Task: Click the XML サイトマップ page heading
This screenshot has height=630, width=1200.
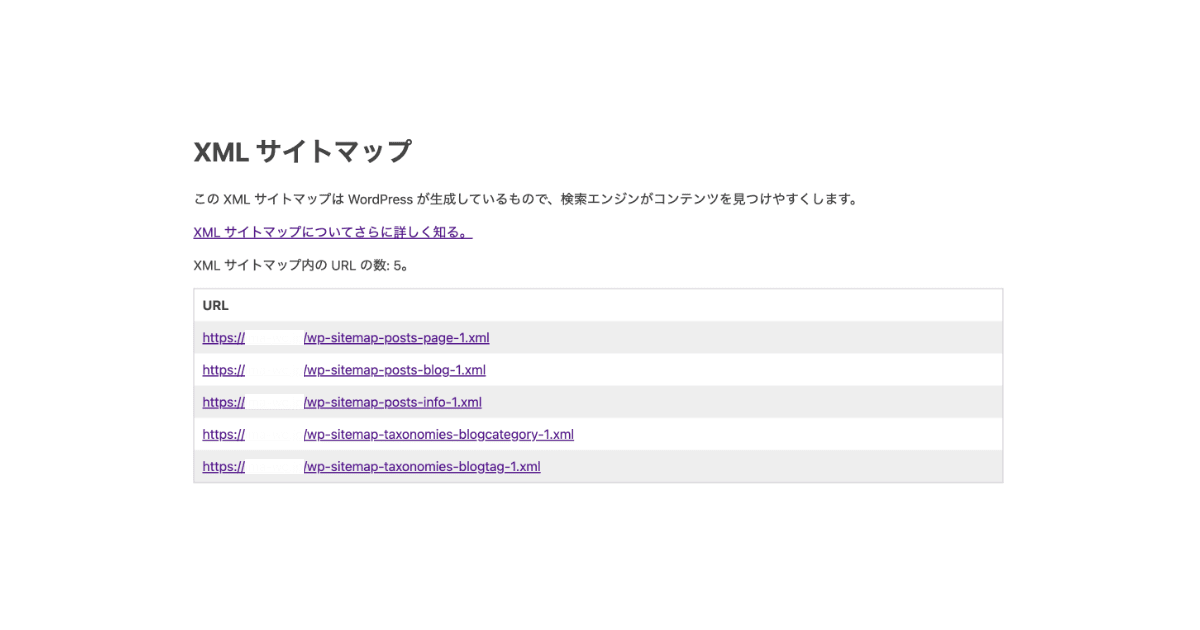Action: pos(302,151)
